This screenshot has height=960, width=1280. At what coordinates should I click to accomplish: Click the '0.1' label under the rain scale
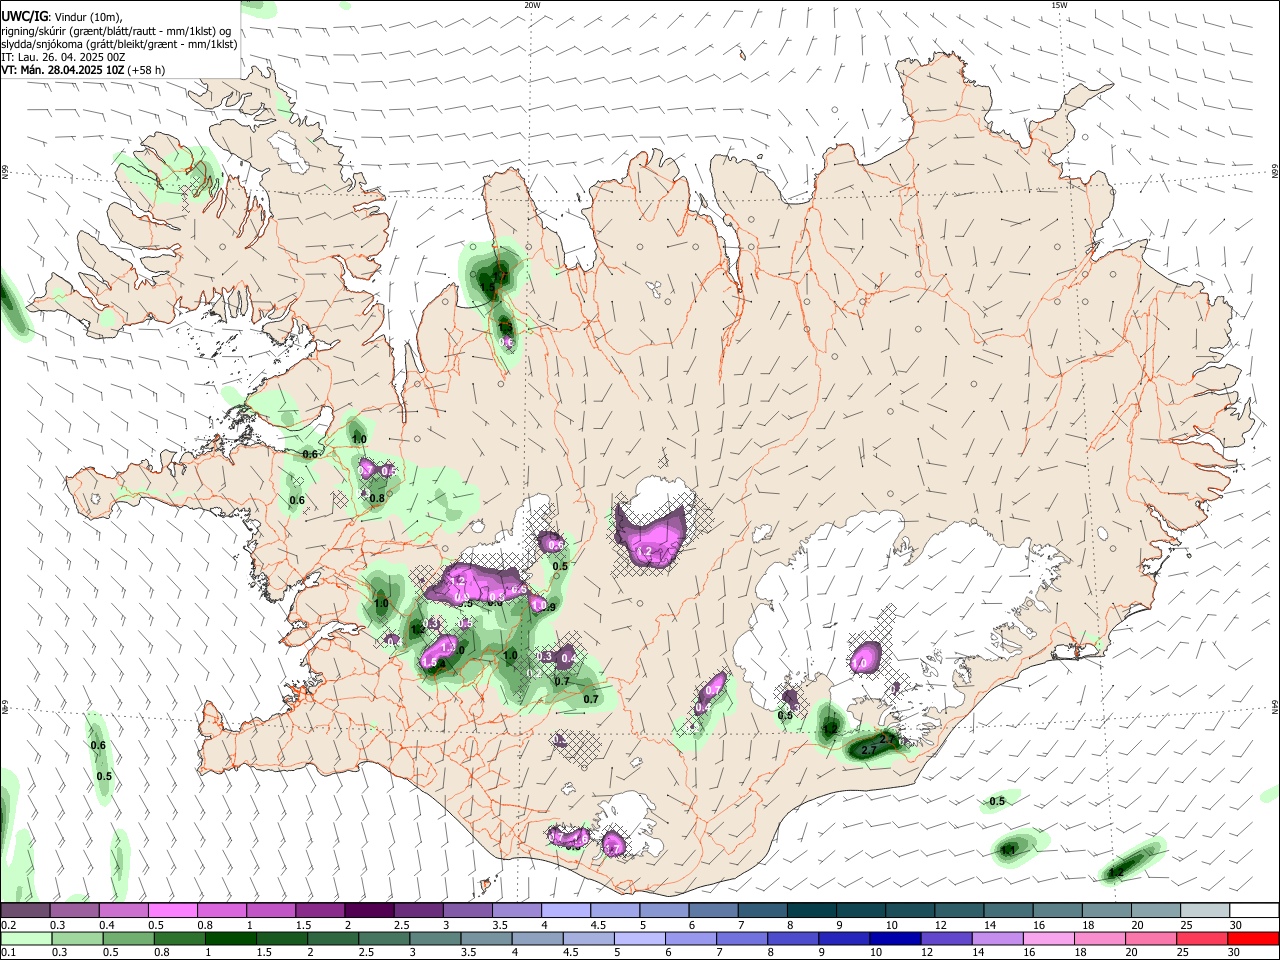point(9,952)
